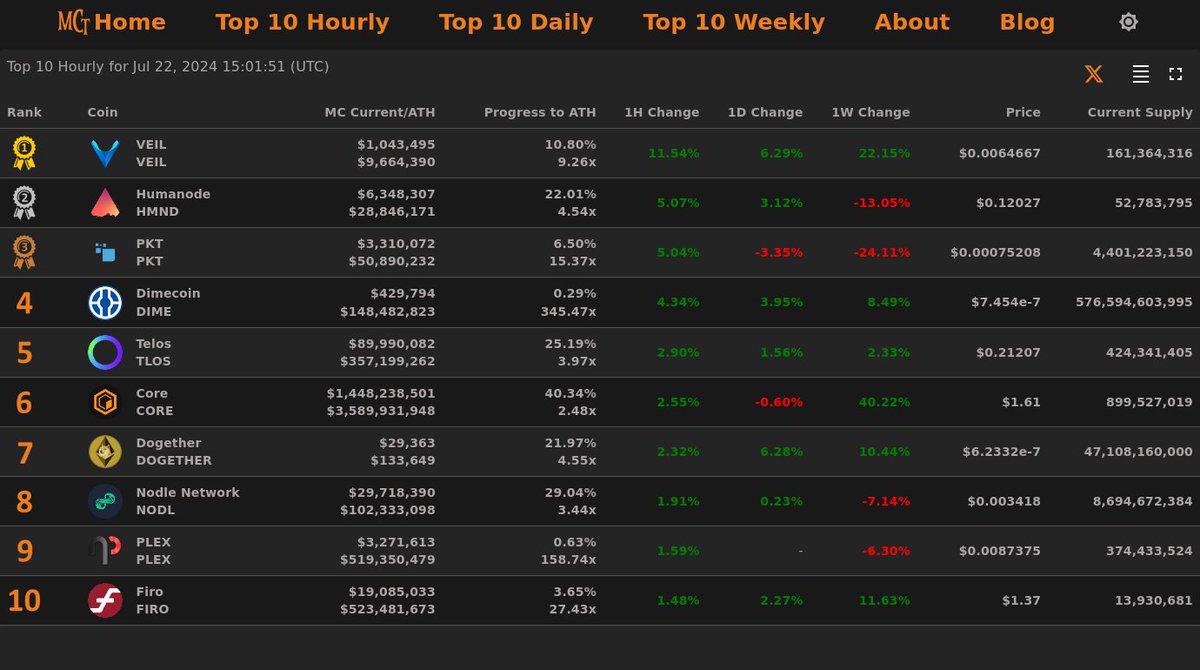Click rank number 10
The height and width of the screenshot is (670, 1200).
(x=24, y=601)
